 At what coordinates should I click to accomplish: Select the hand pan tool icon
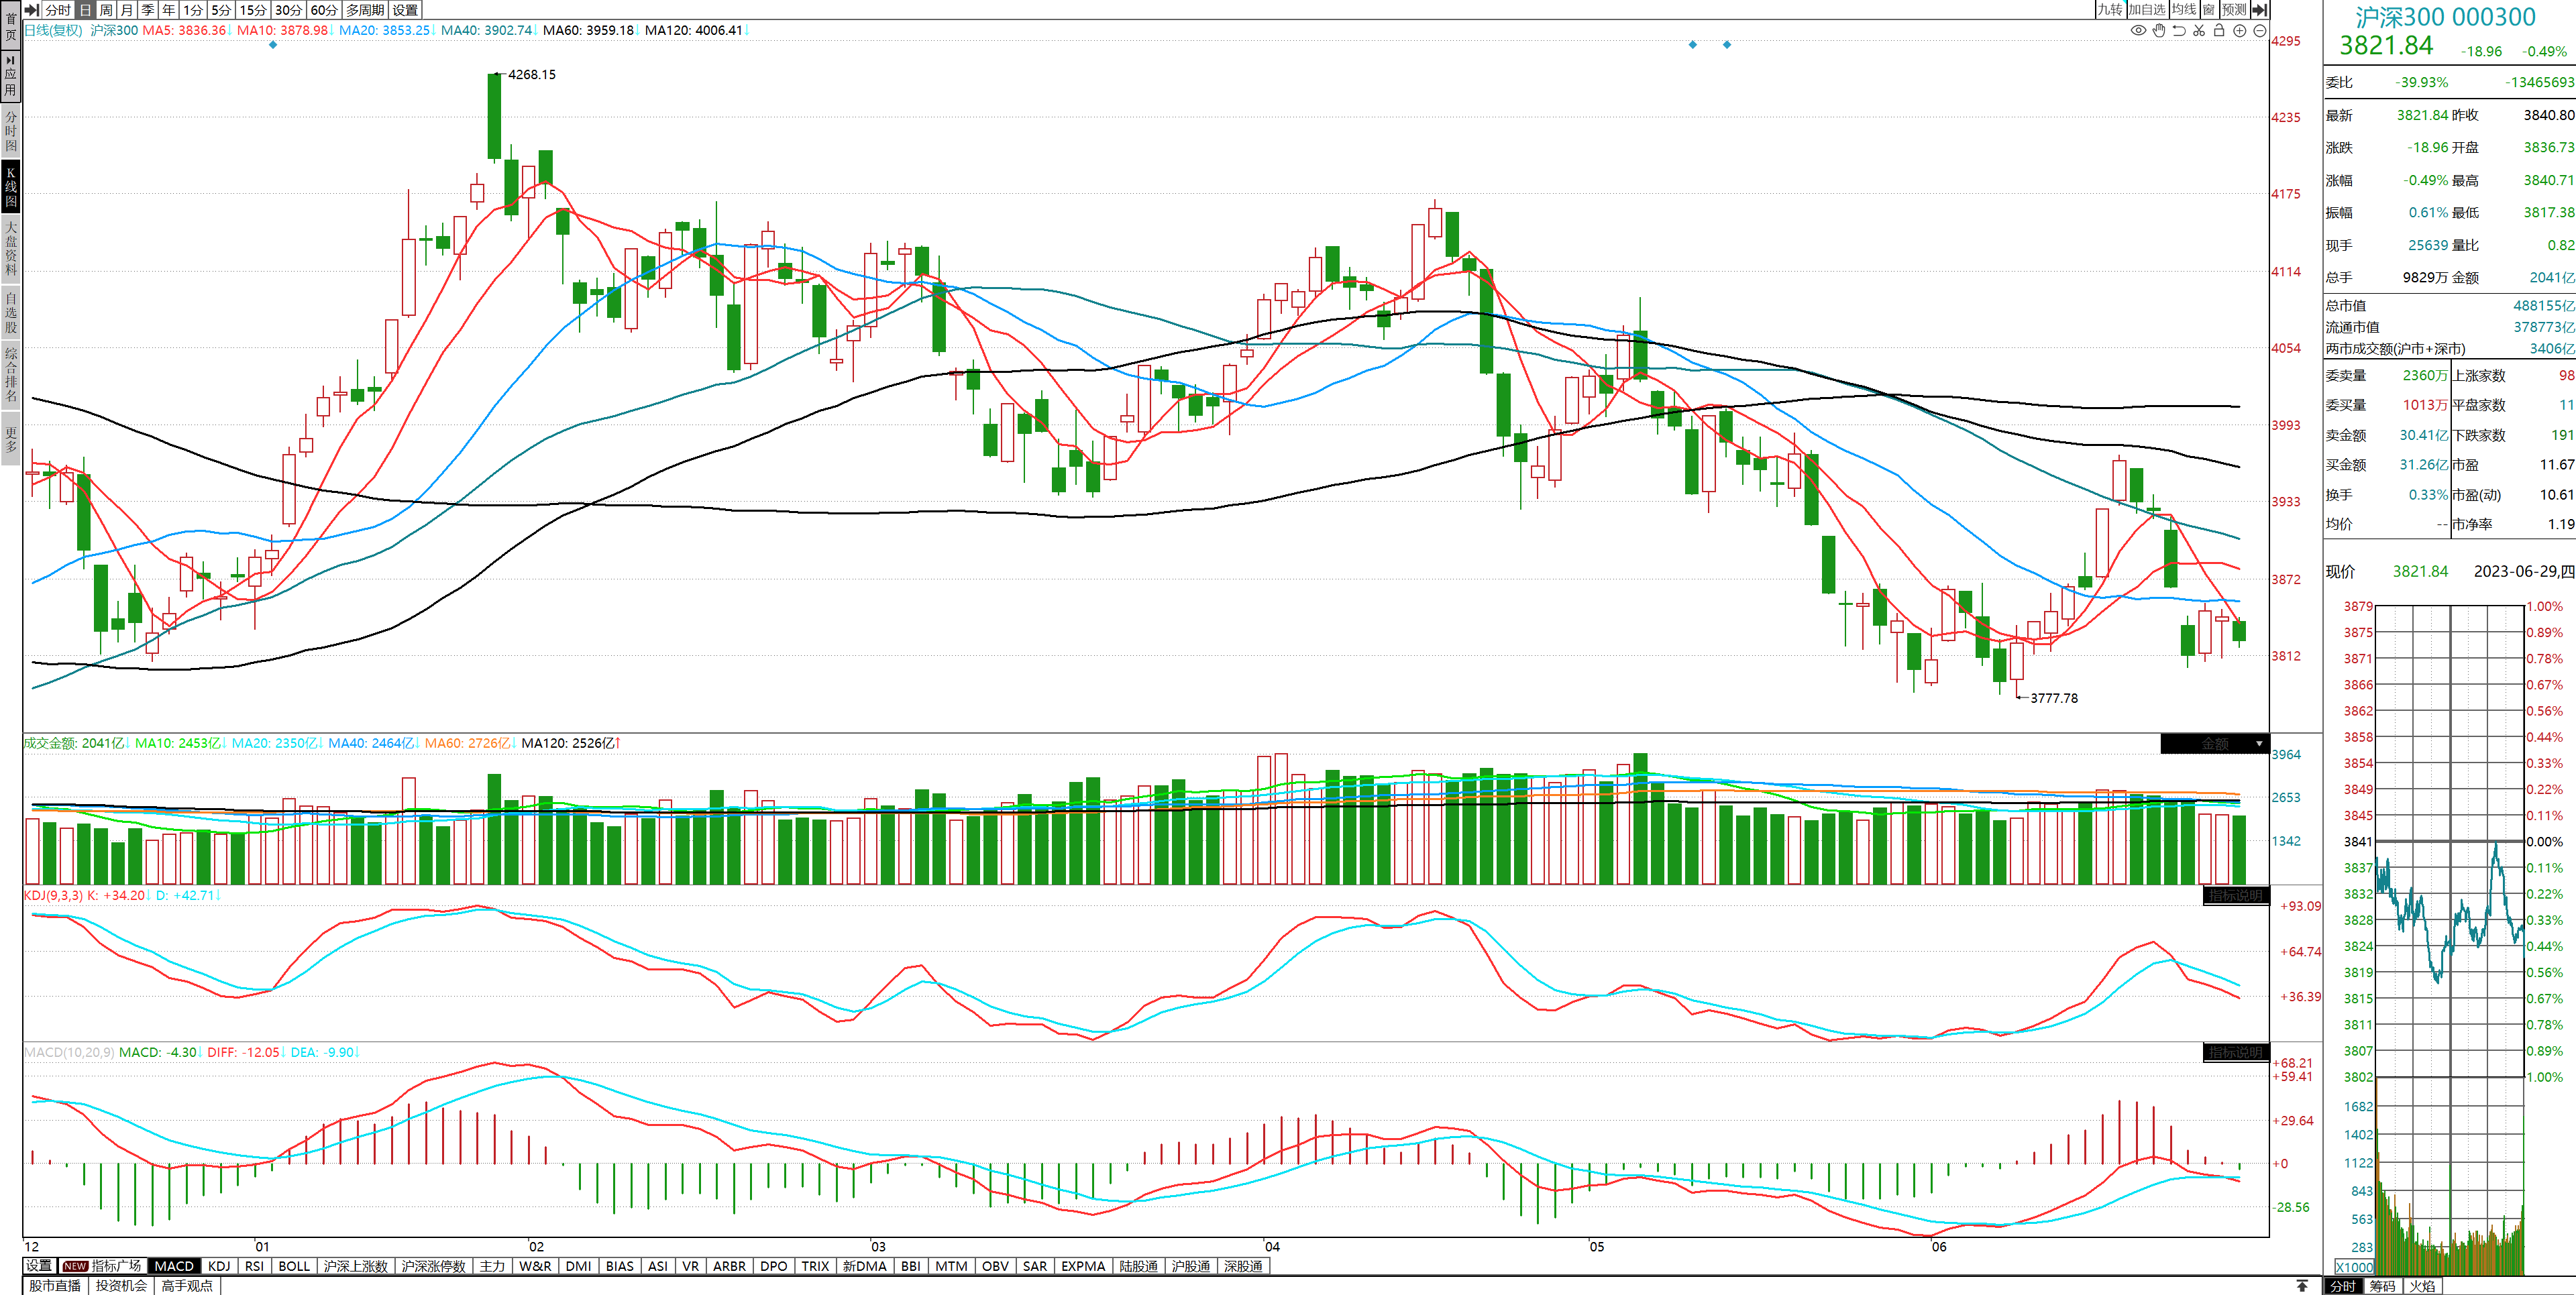tap(2159, 30)
